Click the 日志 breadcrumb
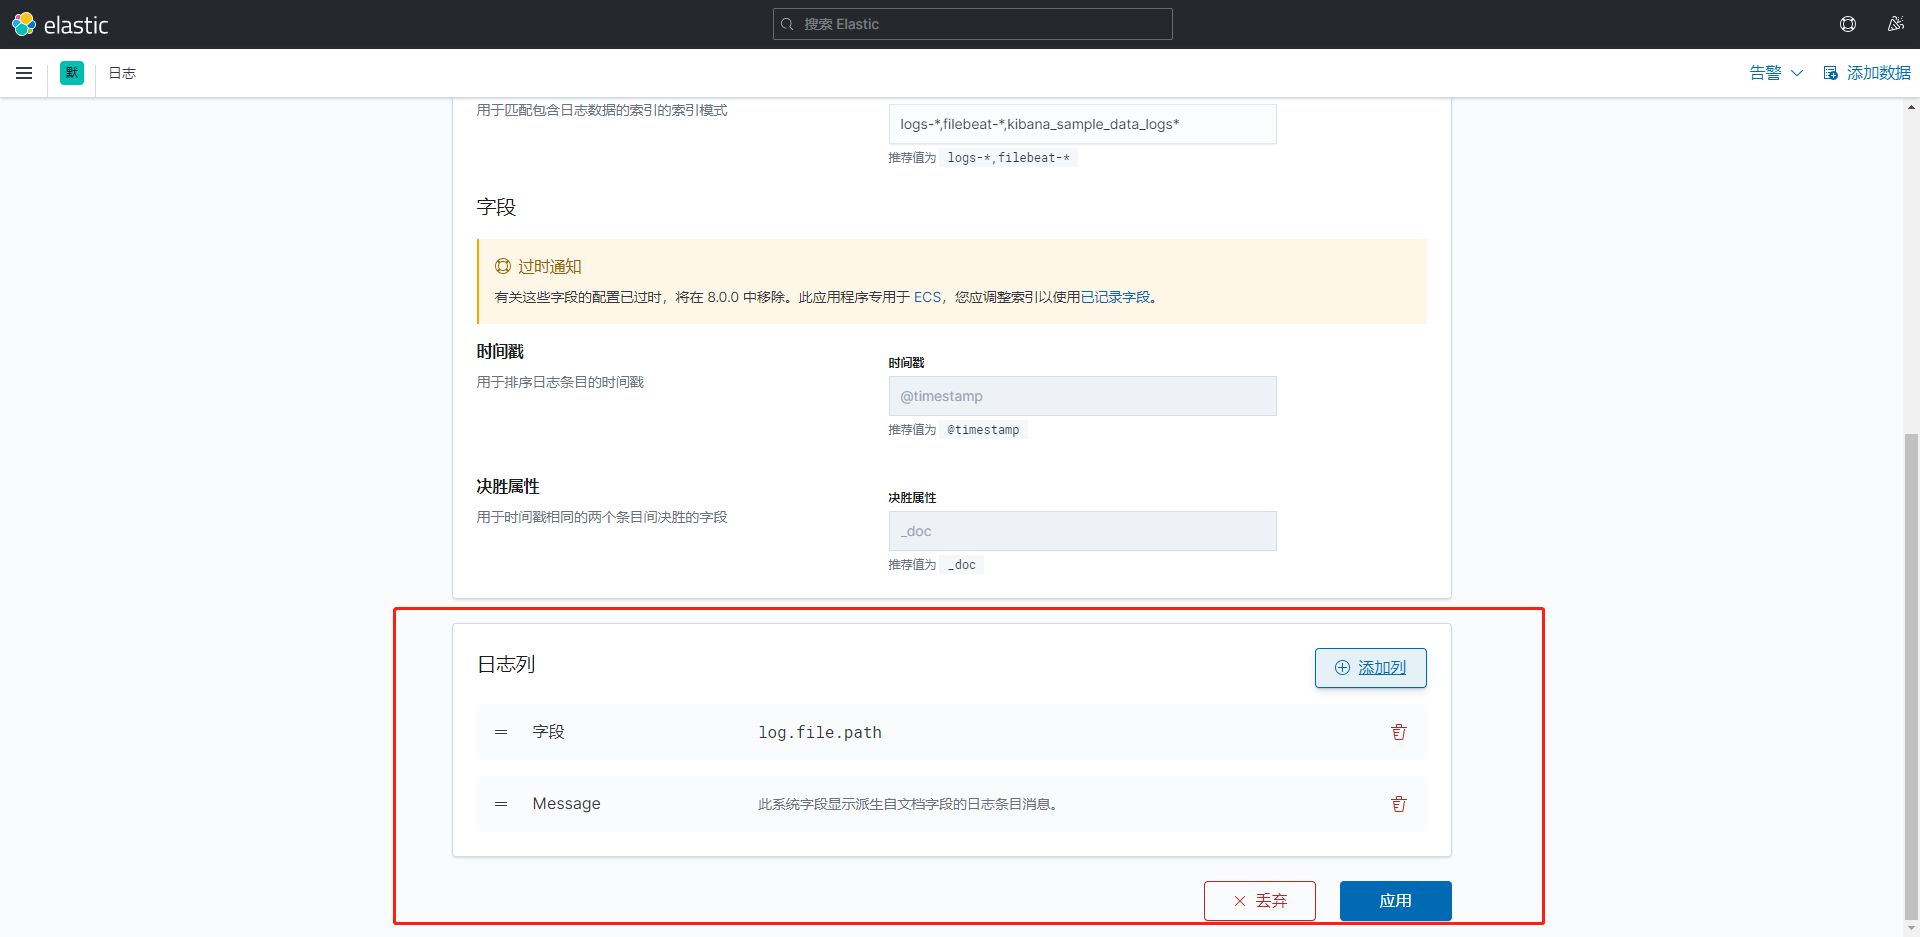The image size is (1920, 937). [x=122, y=73]
